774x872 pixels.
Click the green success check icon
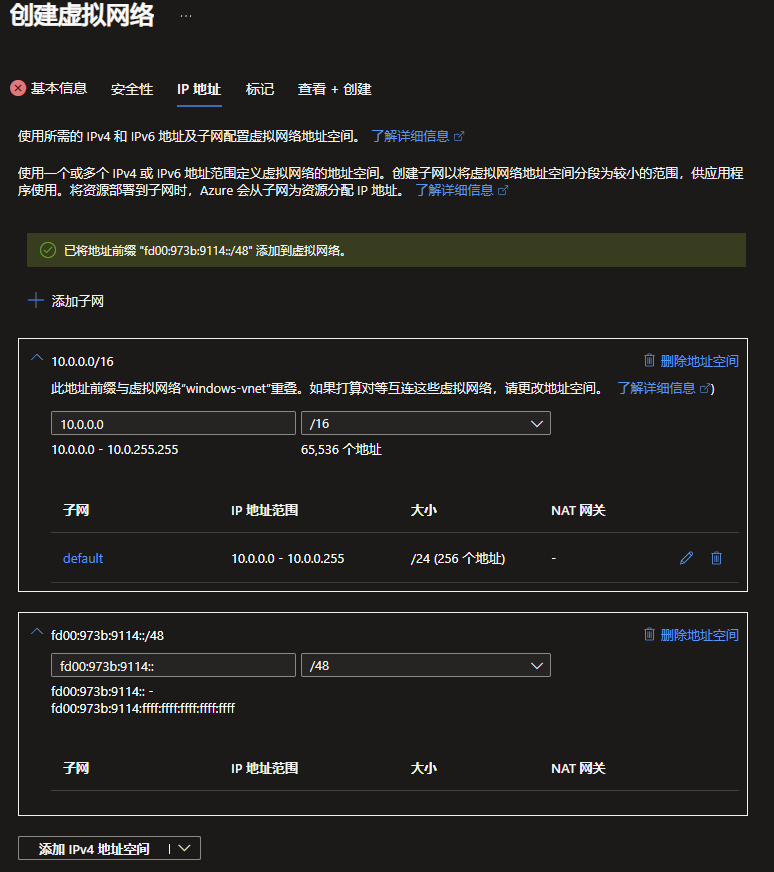(47, 250)
